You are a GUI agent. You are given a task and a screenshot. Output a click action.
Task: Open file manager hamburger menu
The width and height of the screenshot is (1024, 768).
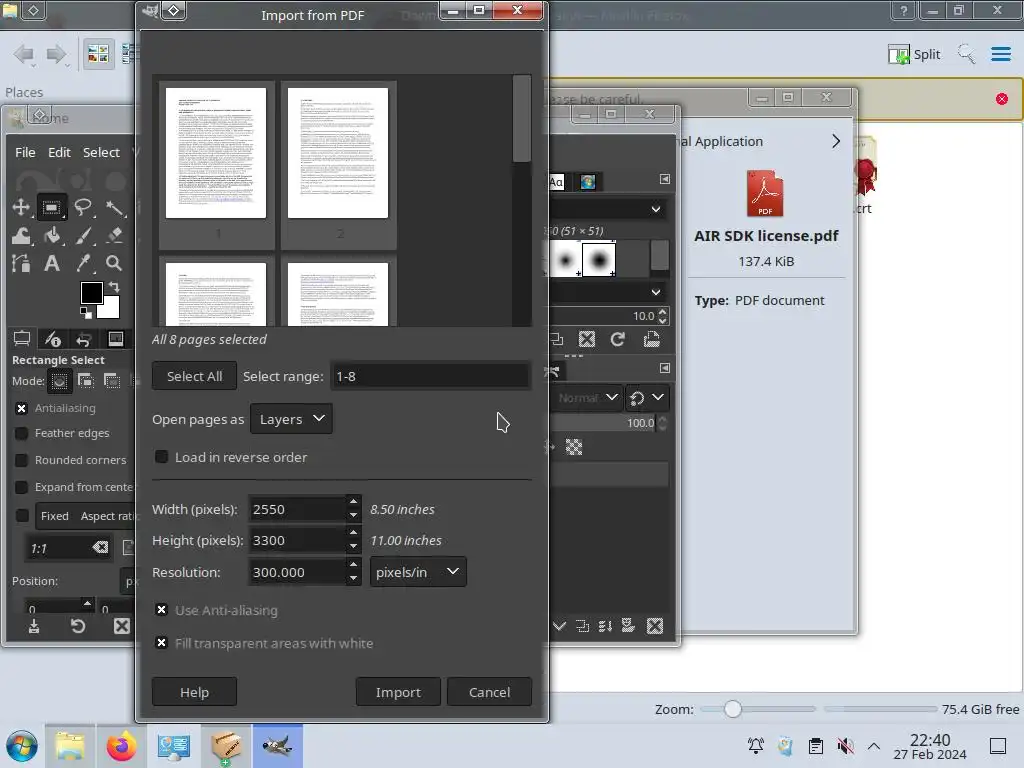[1000, 54]
